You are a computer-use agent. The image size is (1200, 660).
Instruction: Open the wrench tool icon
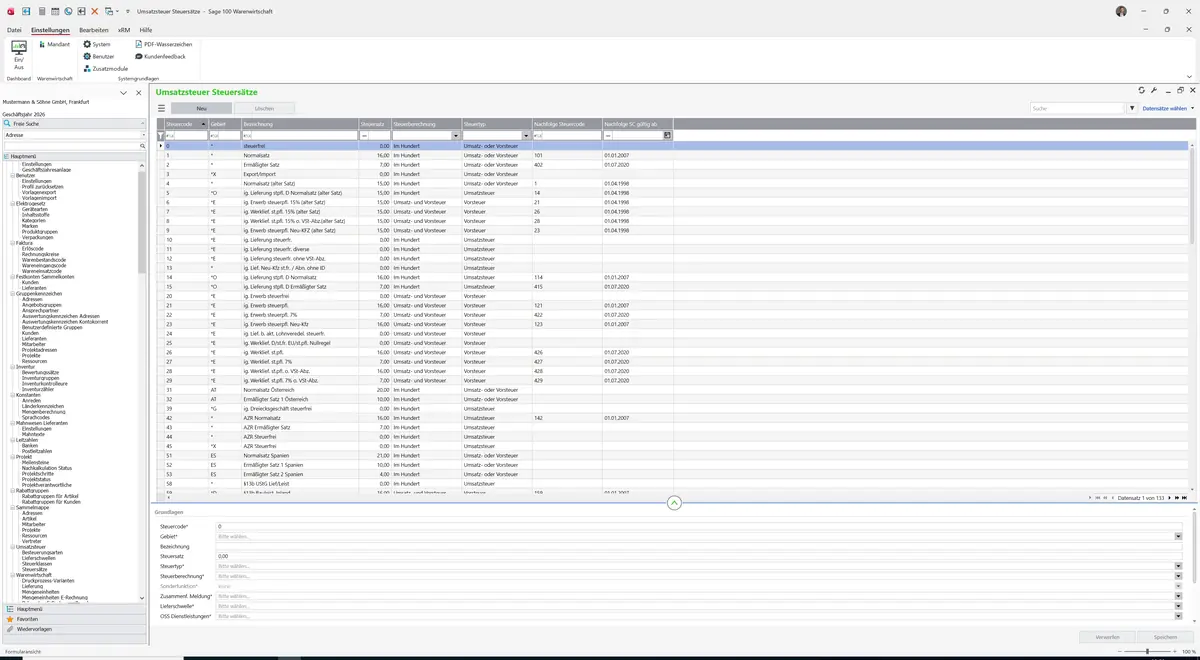pos(1155,91)
